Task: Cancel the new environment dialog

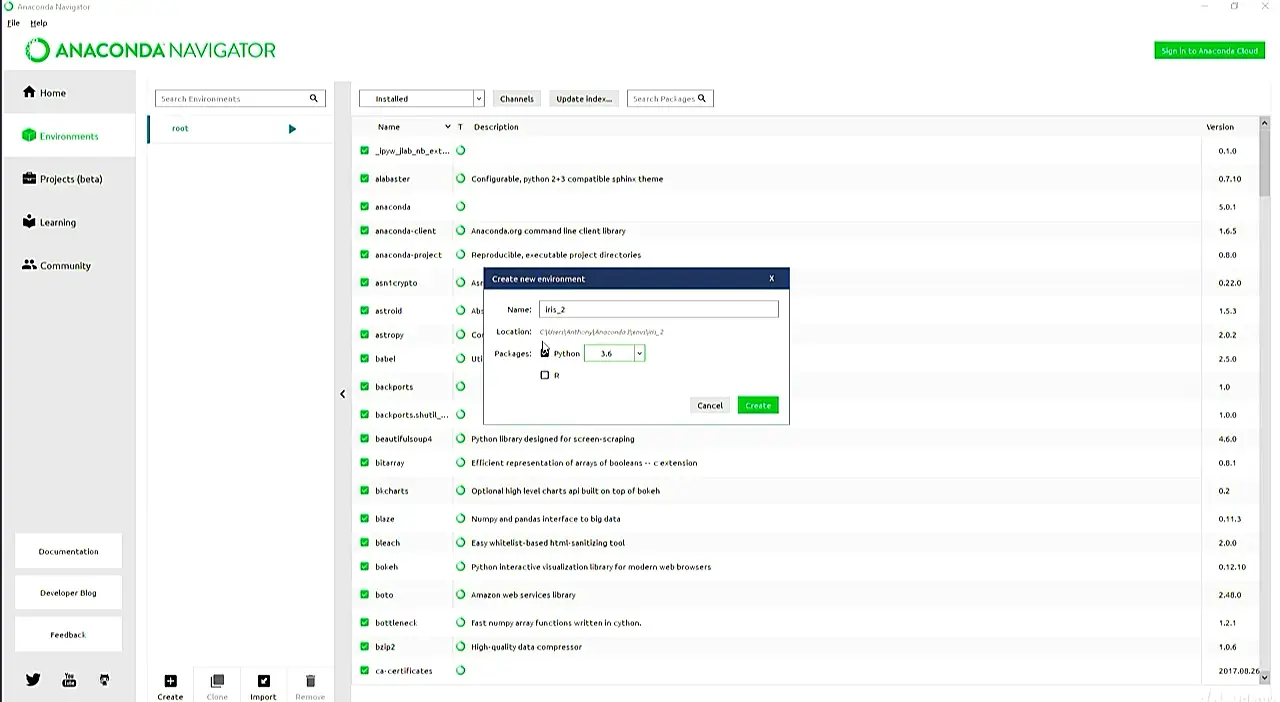Action: coord(710,405)
